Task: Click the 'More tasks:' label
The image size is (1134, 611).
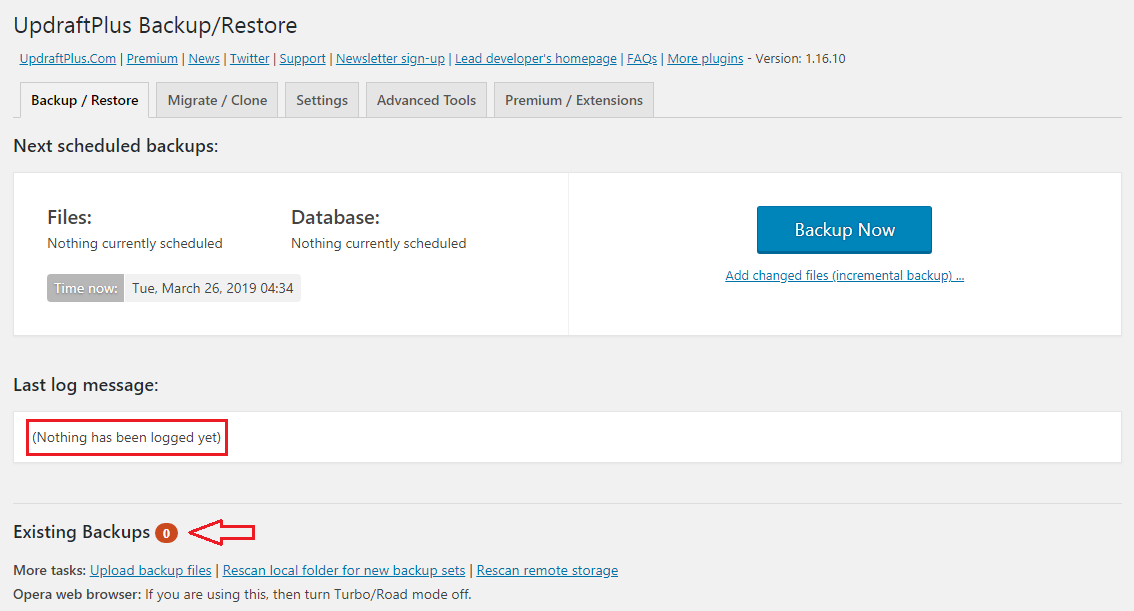Action: tap(49, 571)
